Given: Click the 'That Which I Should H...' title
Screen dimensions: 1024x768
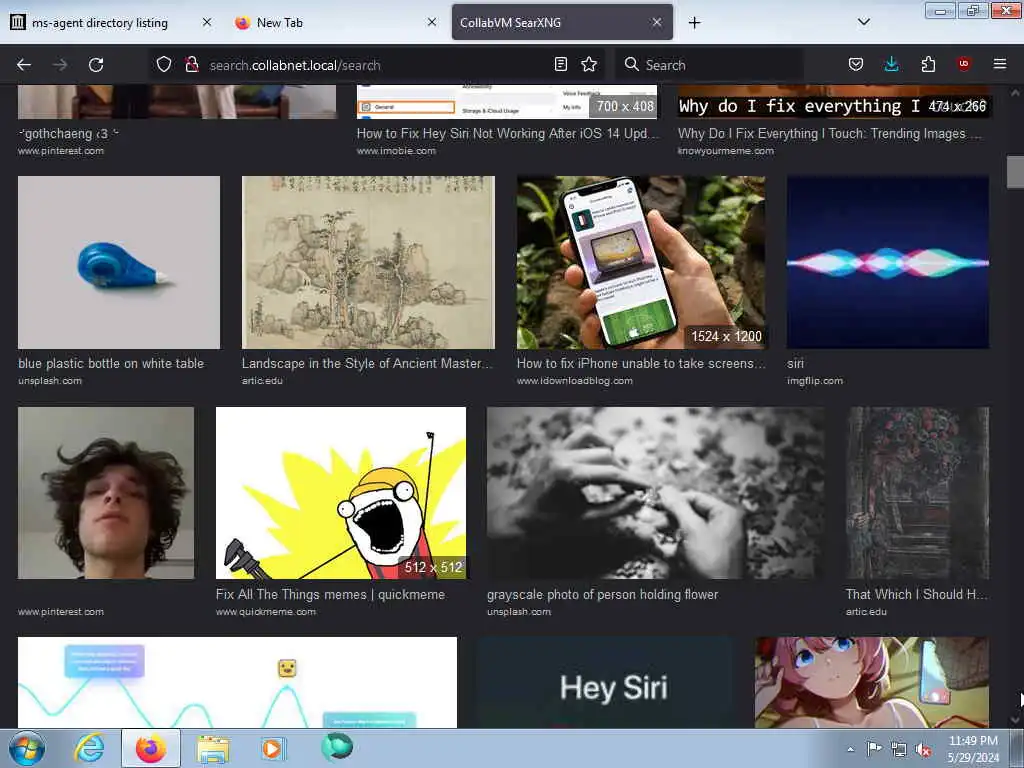Looking at the screenshot, I should [917, 594].
